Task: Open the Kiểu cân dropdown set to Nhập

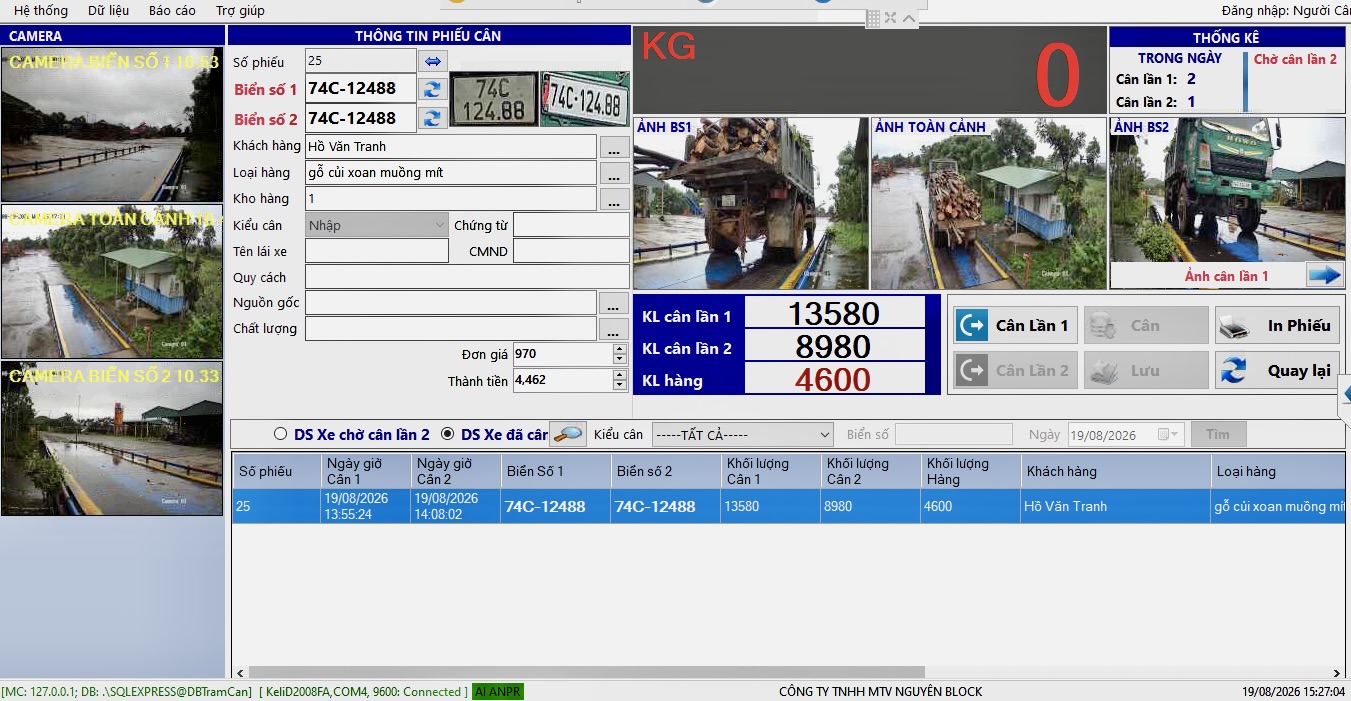Action: tap(377, 225)
